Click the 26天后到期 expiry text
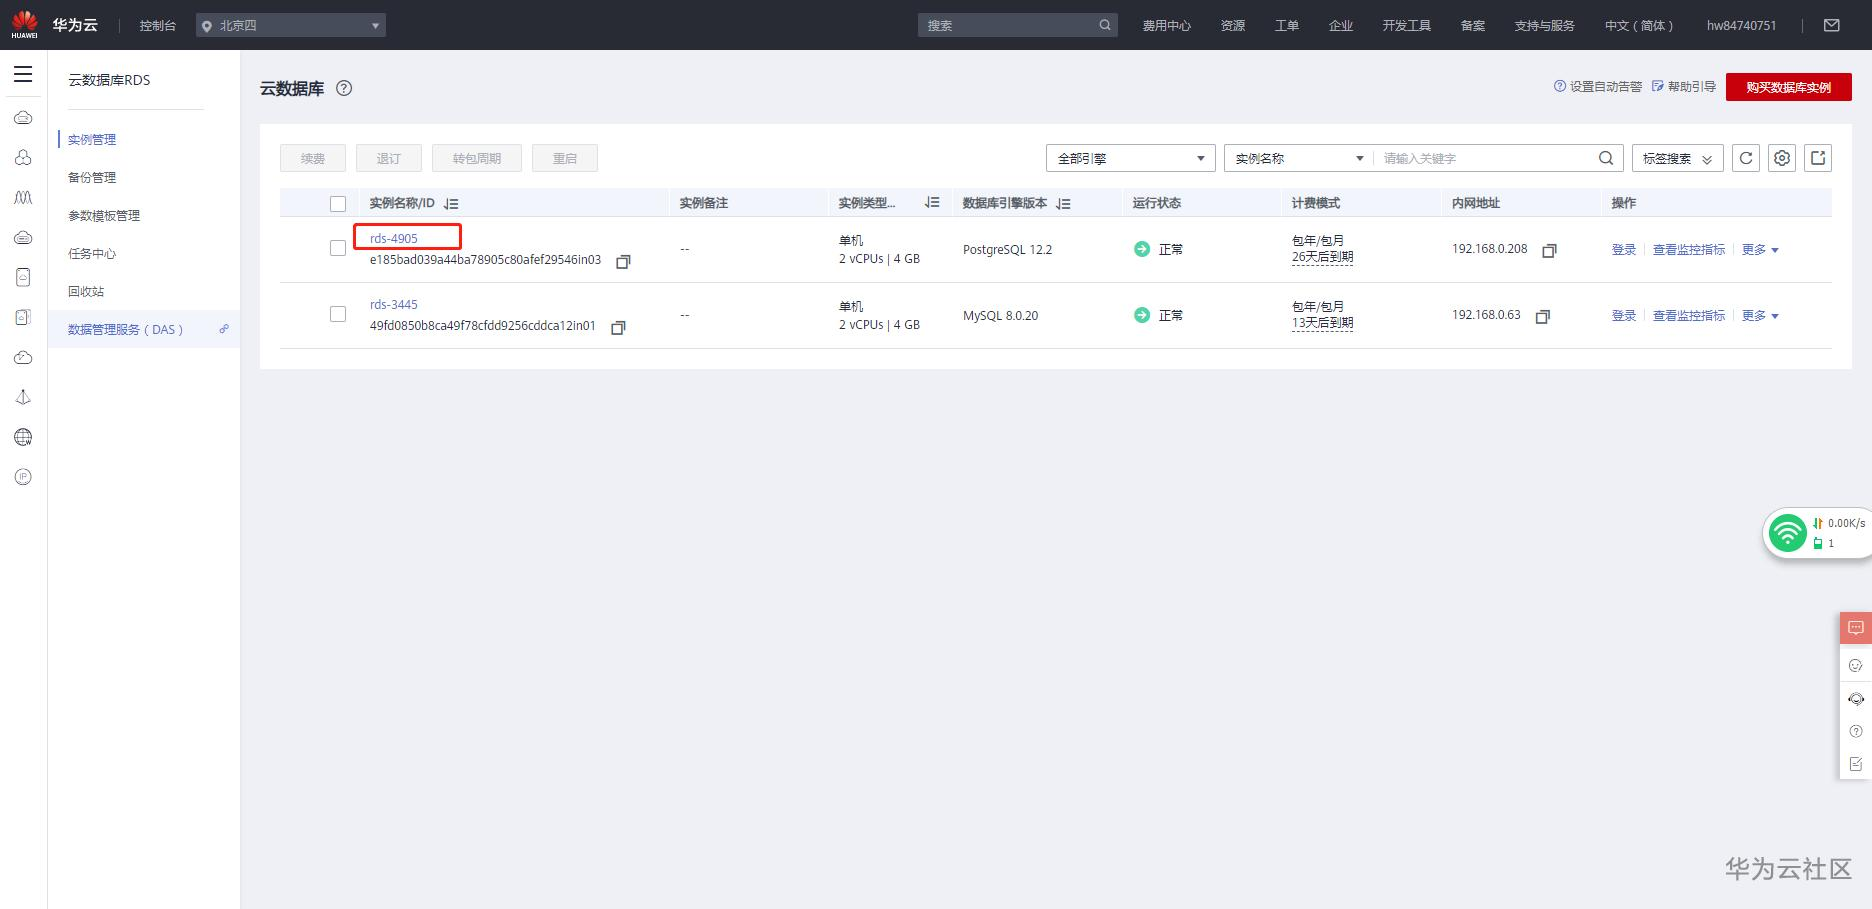Screen dimensions: 1872x909 tap(1322, 257)
